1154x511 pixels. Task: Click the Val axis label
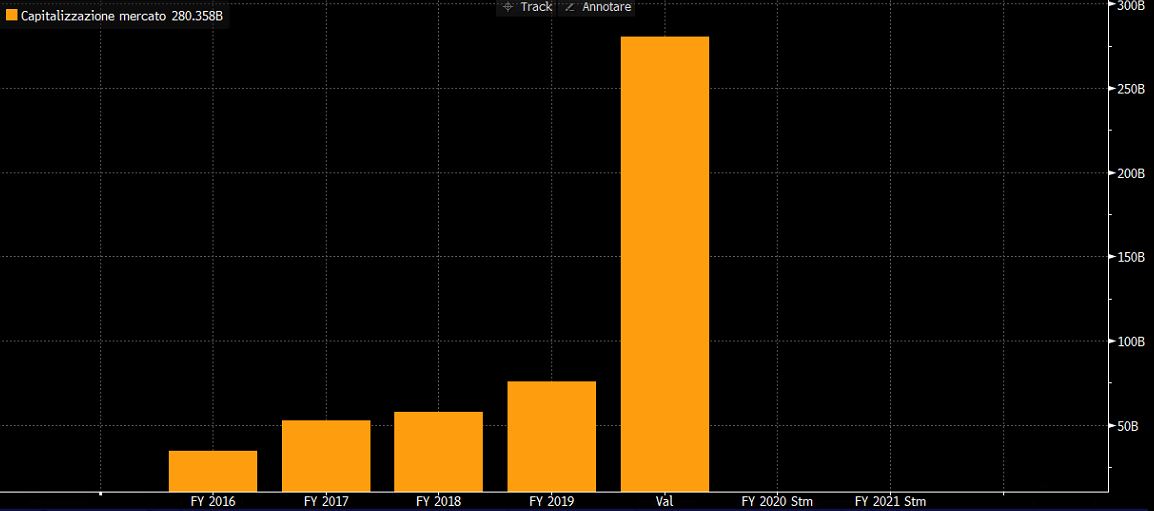[x=665, y=501]
